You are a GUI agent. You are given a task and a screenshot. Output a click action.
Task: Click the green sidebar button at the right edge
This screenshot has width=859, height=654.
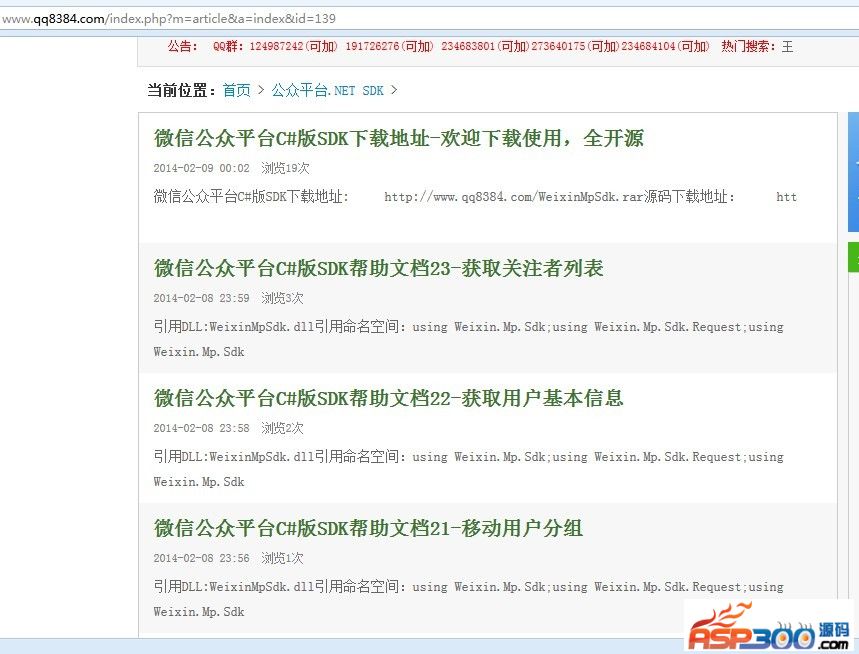[854, 257]
